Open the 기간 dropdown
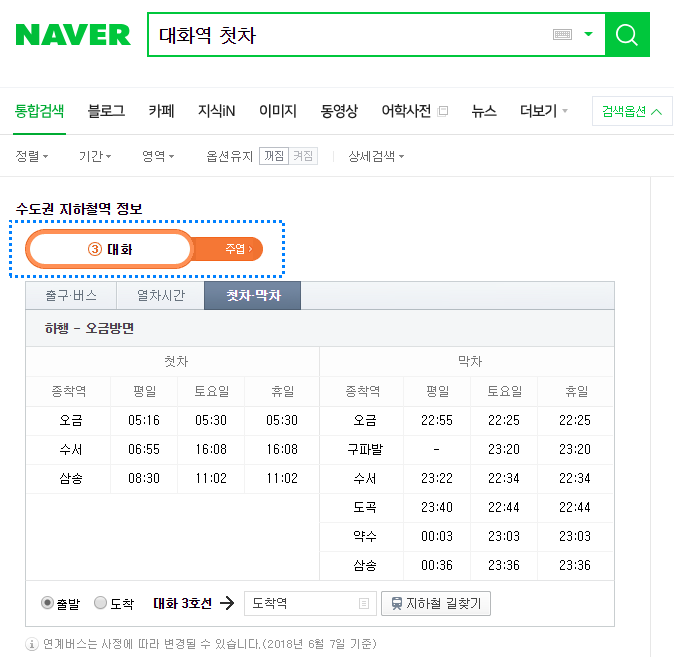This screenshot has height=657, width=674. coord(95,156)
